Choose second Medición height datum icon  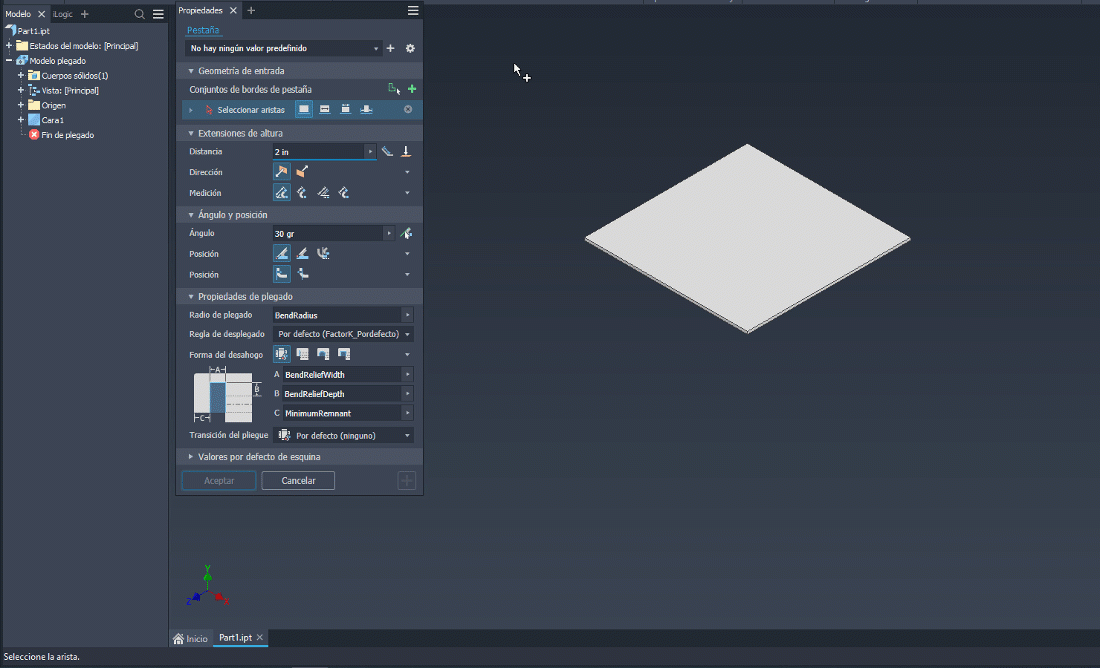[302, 193]
